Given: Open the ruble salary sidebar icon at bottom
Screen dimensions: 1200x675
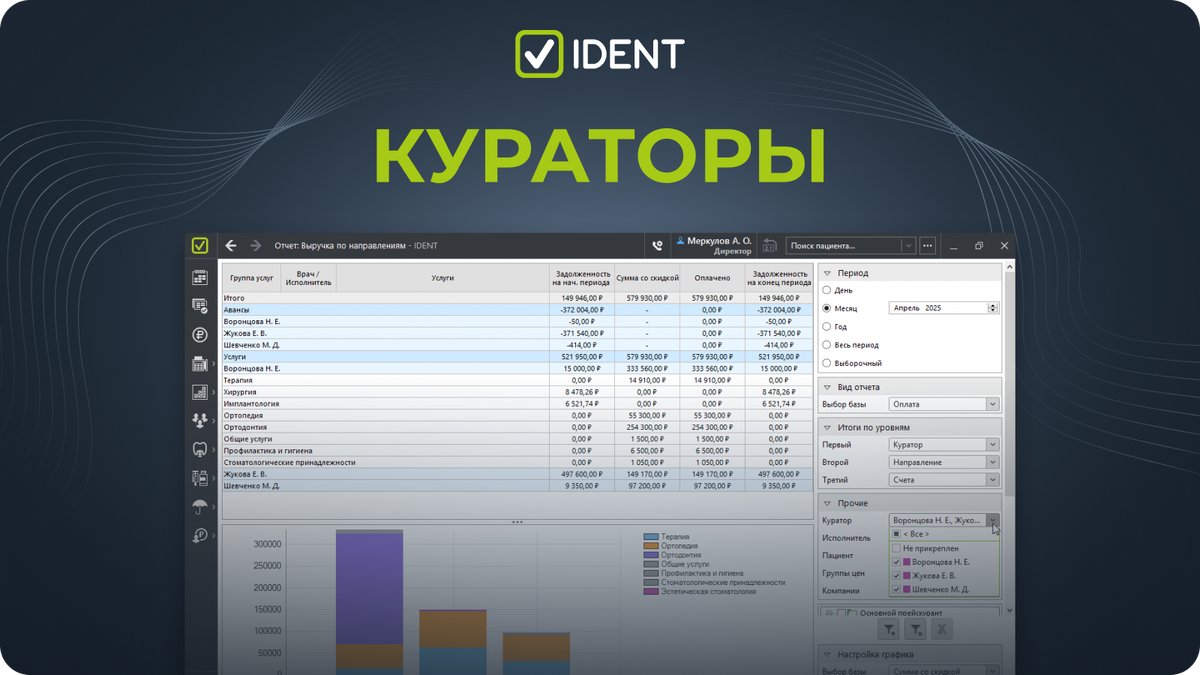Looking at the screenshot, I should pos(200,536).
